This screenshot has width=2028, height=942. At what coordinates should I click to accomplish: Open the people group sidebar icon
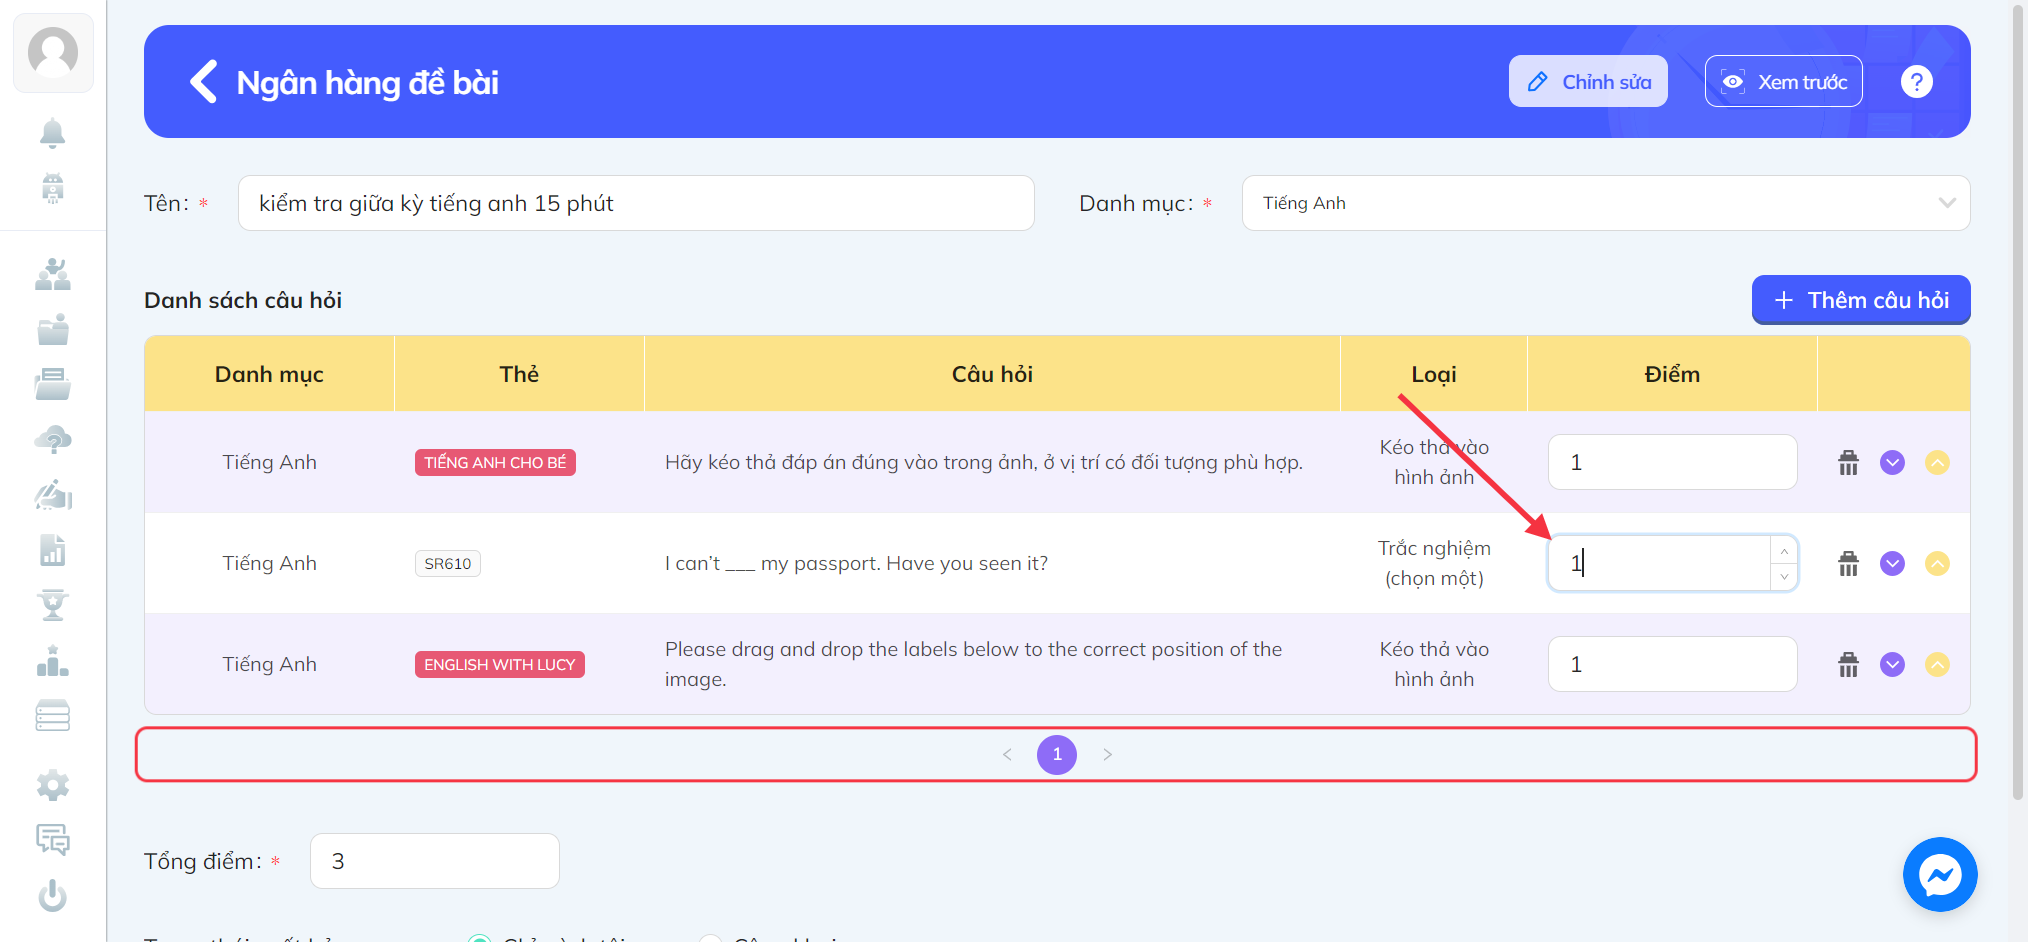coord(53,274)
